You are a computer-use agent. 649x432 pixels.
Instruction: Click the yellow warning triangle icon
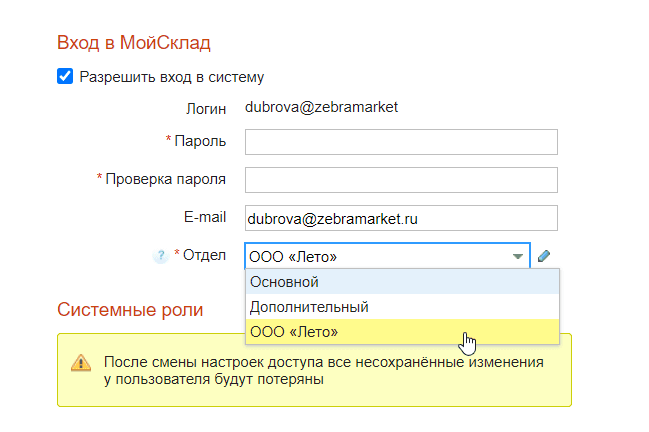[80, 362]
